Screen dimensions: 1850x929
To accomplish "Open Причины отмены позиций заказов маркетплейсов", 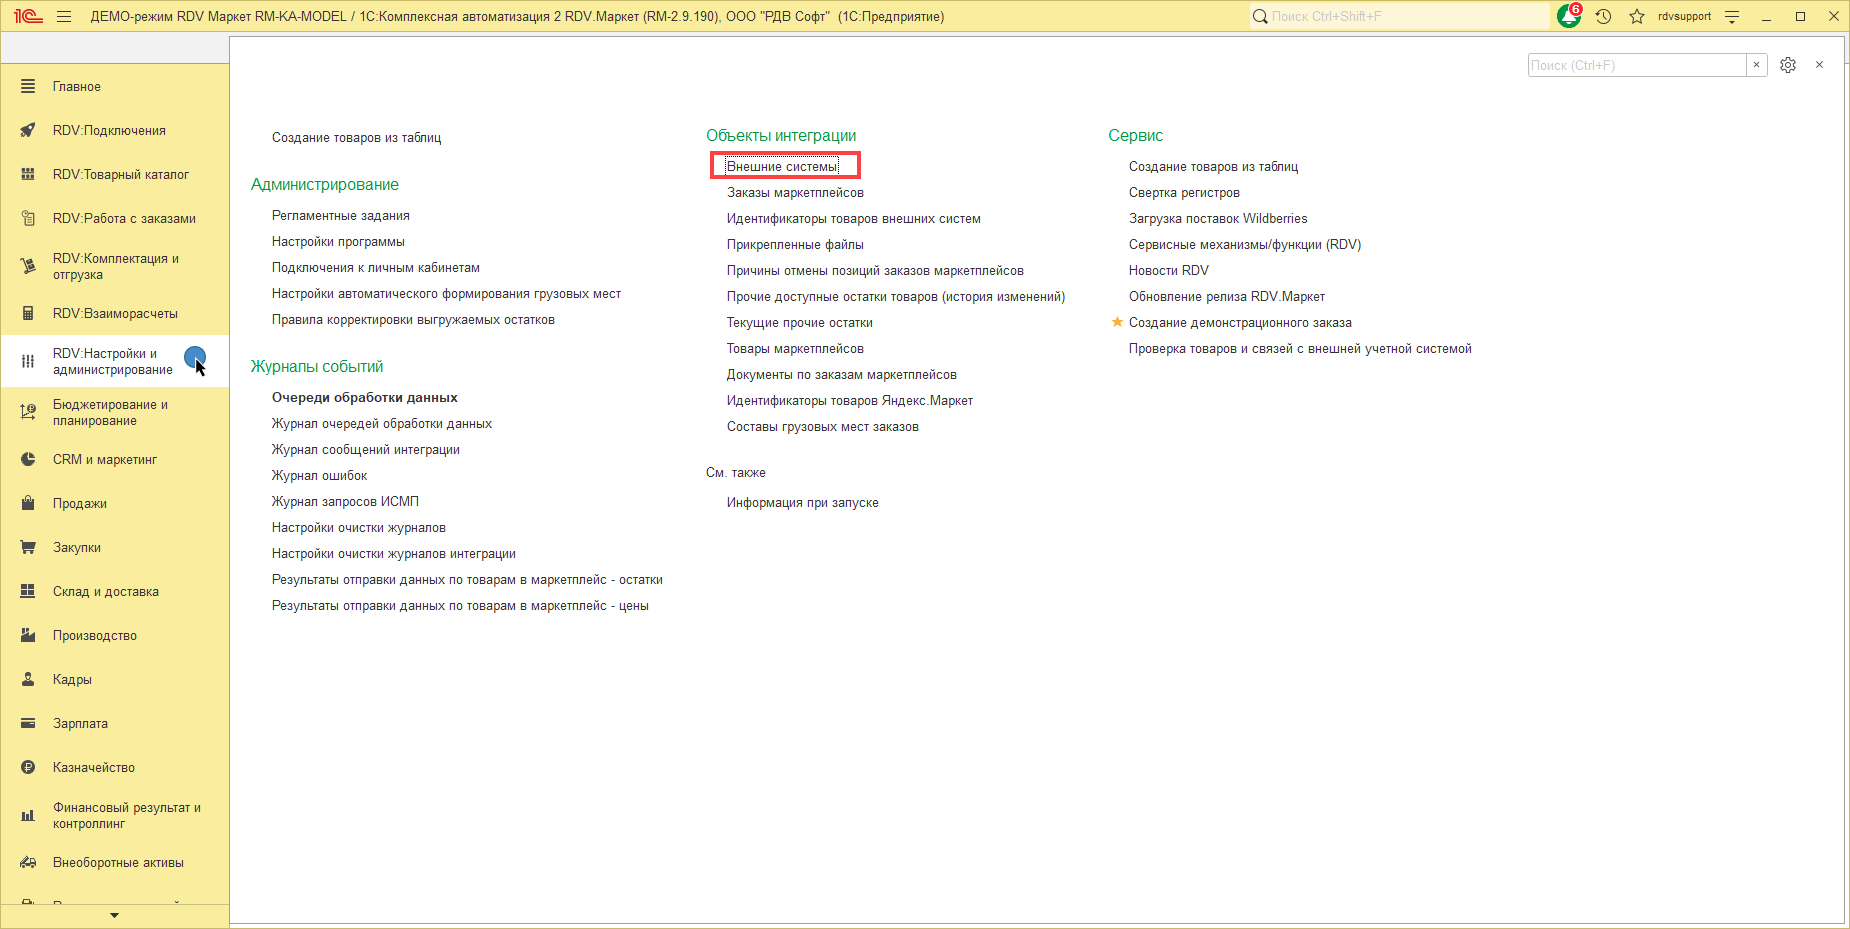I will coord(875,270).
